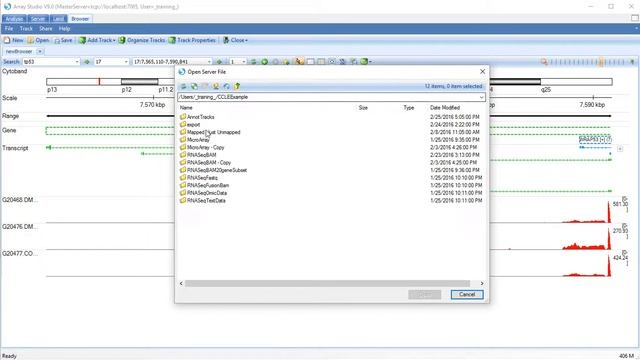Sort by the Size column header
This screenshot has height=360, width=640.
pyautogui.click(x=363, y=108)
